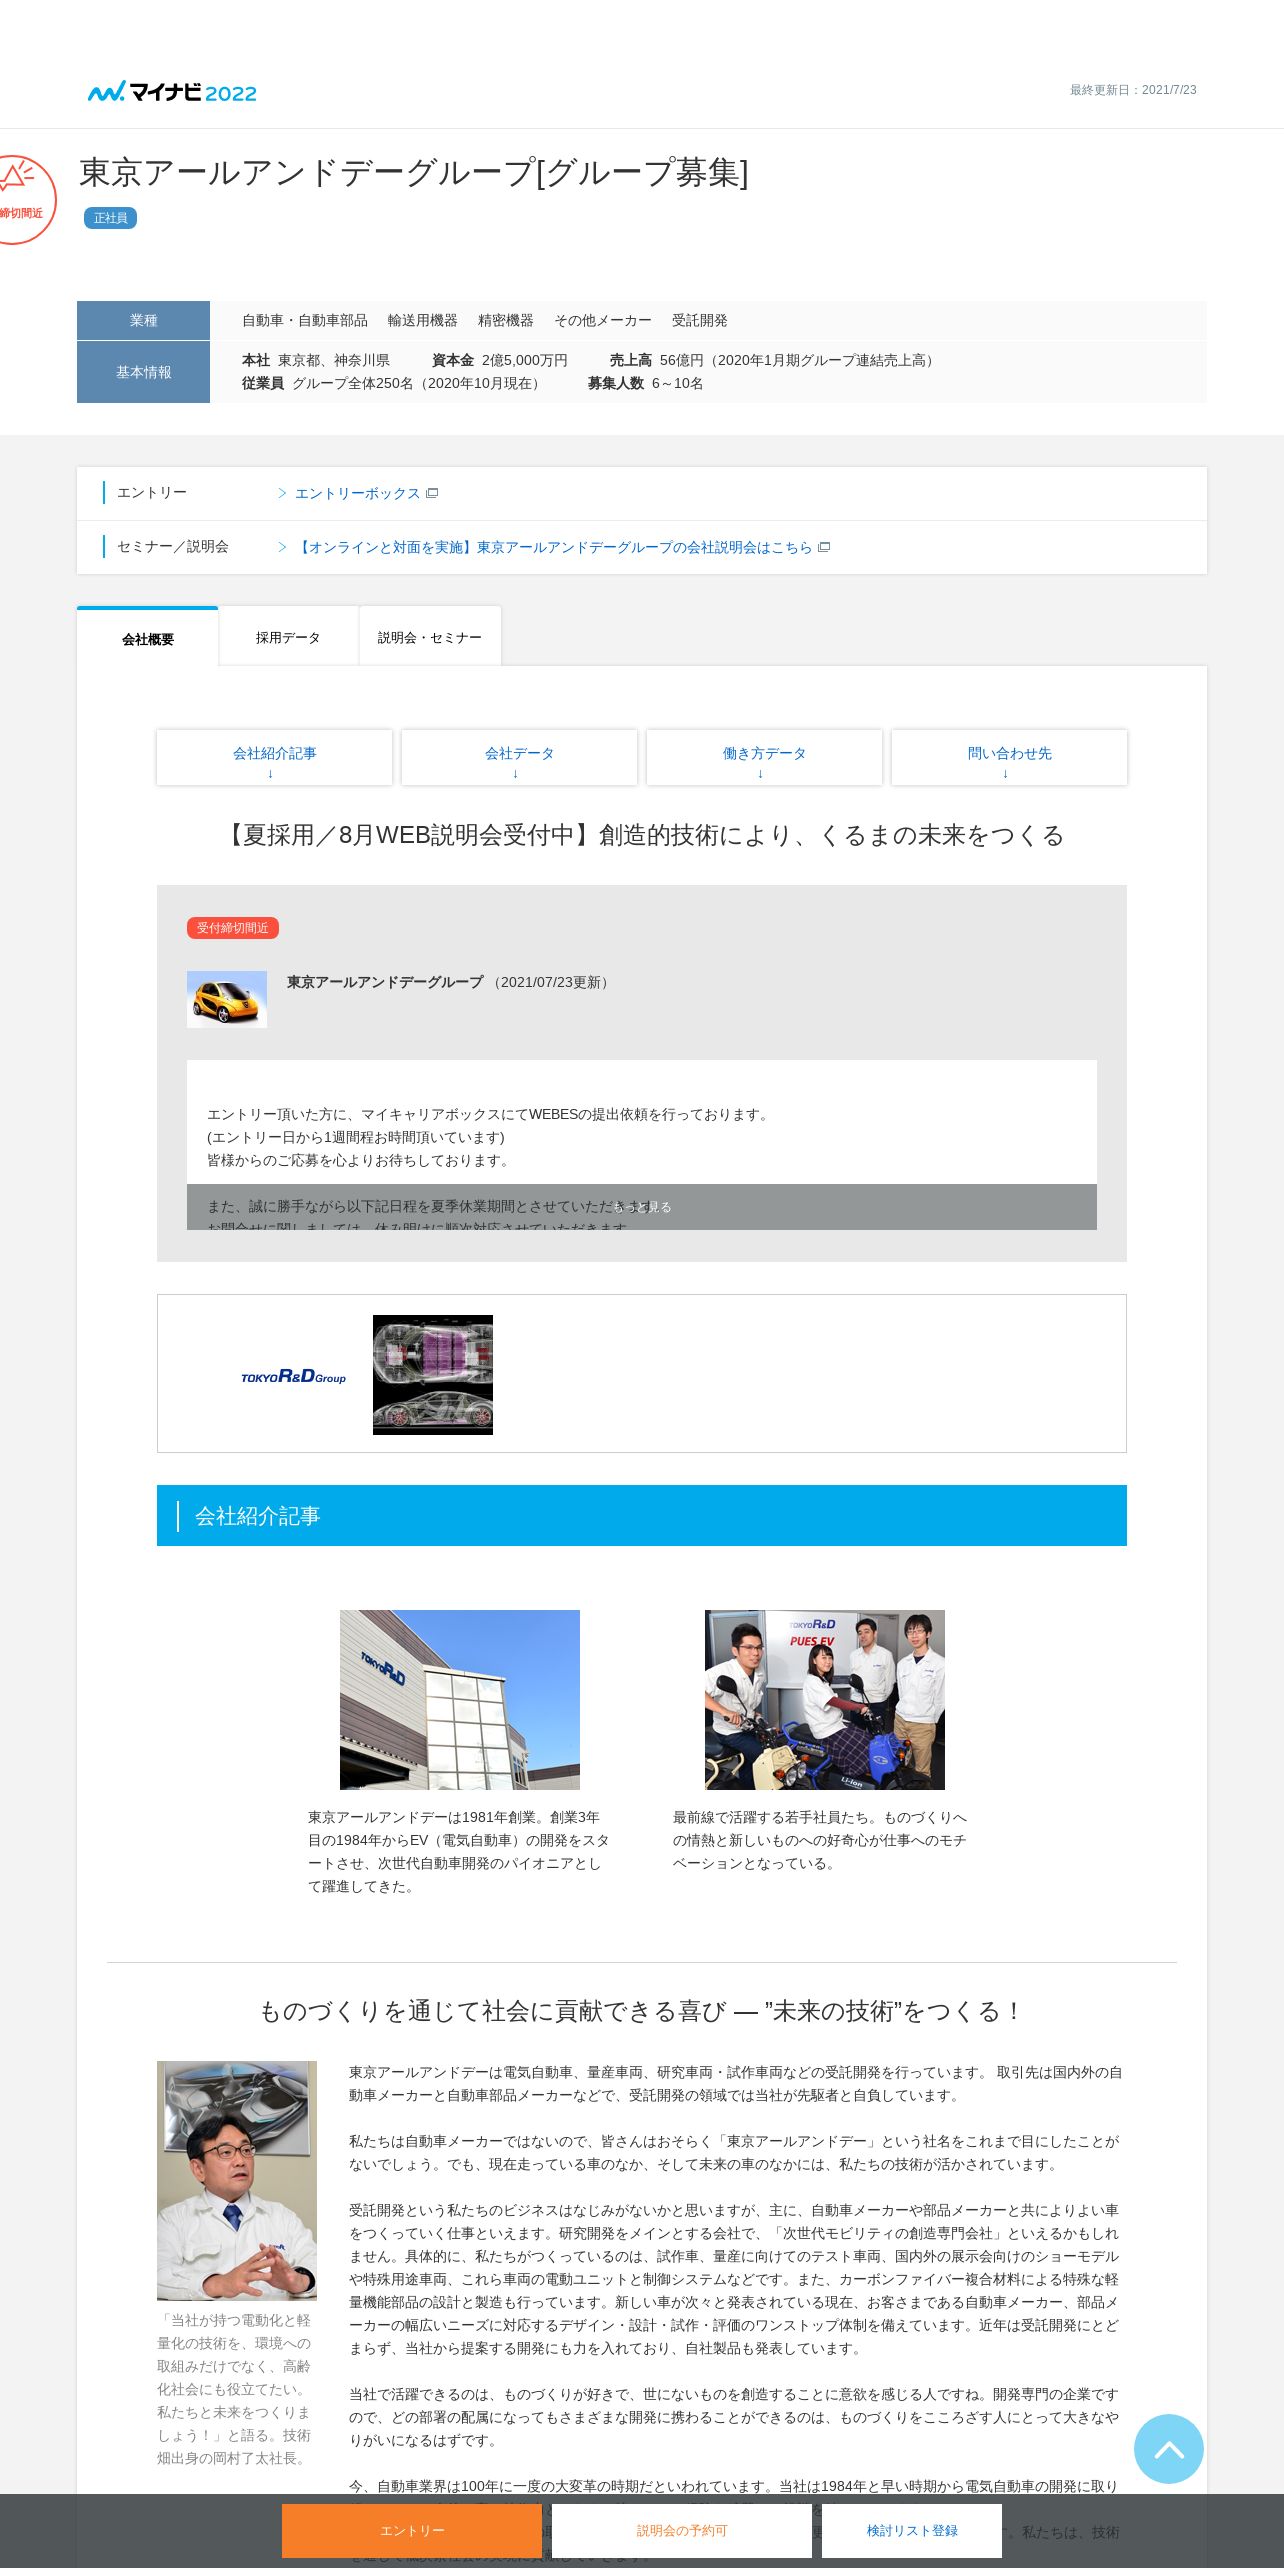Image resolution: width=1284 pixels, height=2568 pixels.
Task: Click the その他メーカー industry text
Action: point(603,320)
